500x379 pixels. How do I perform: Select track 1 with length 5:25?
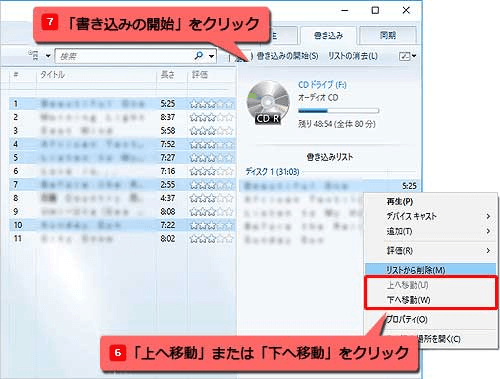coord(122,104)
